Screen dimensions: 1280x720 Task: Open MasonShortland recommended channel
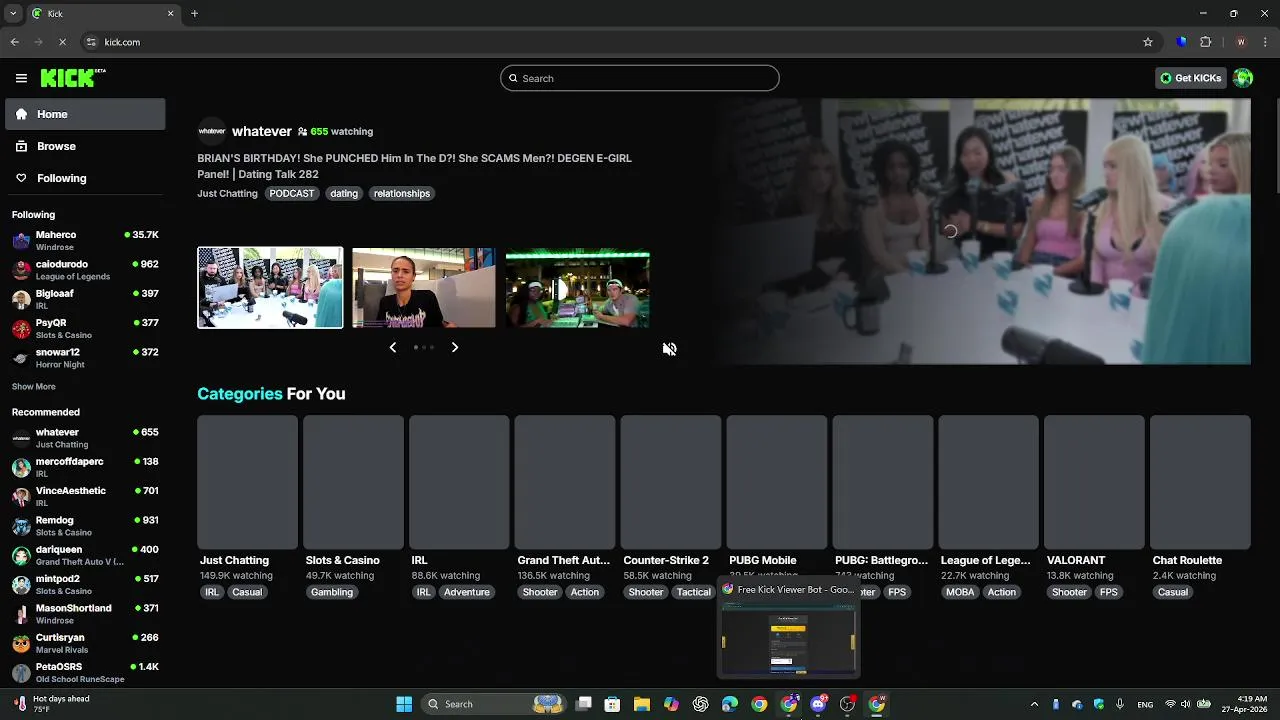(x=85, y=614)
